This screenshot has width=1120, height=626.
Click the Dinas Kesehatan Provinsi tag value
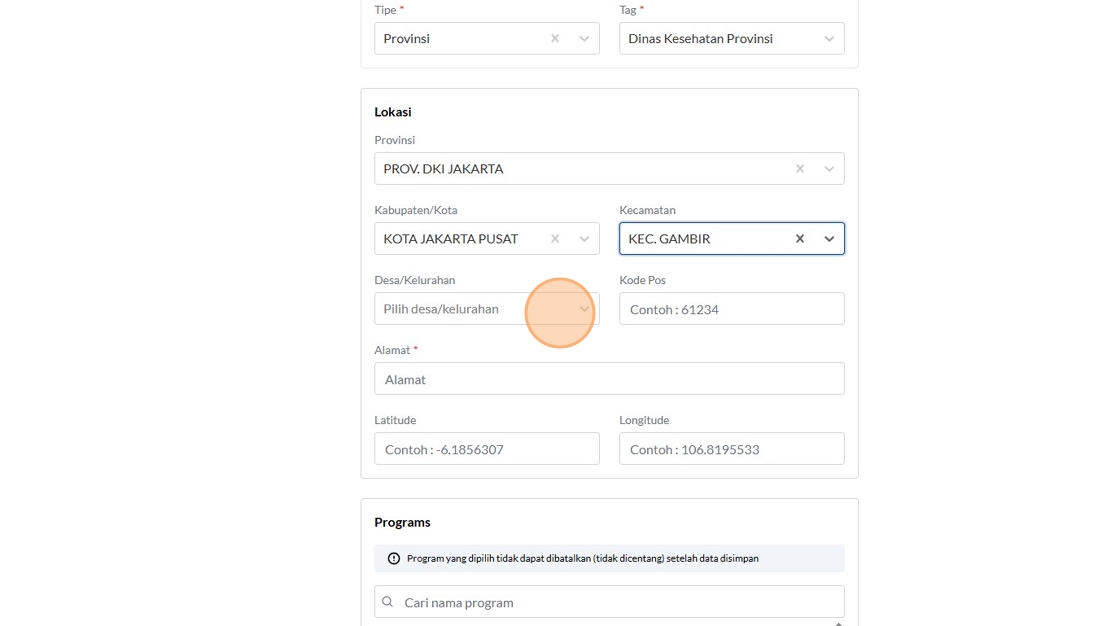click(700, 39)
